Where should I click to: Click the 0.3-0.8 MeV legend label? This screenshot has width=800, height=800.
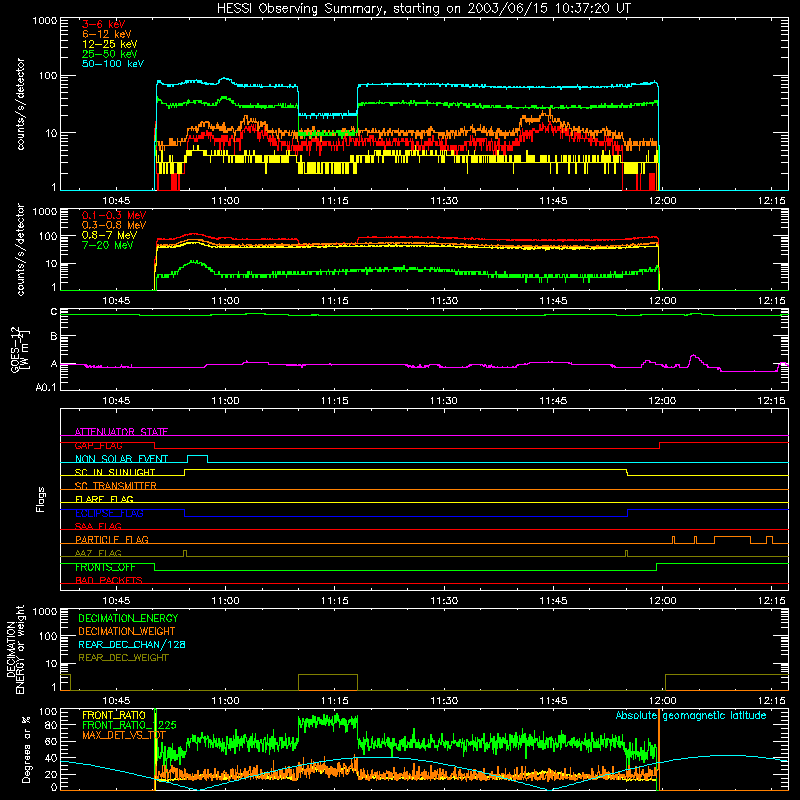[114, 225]
